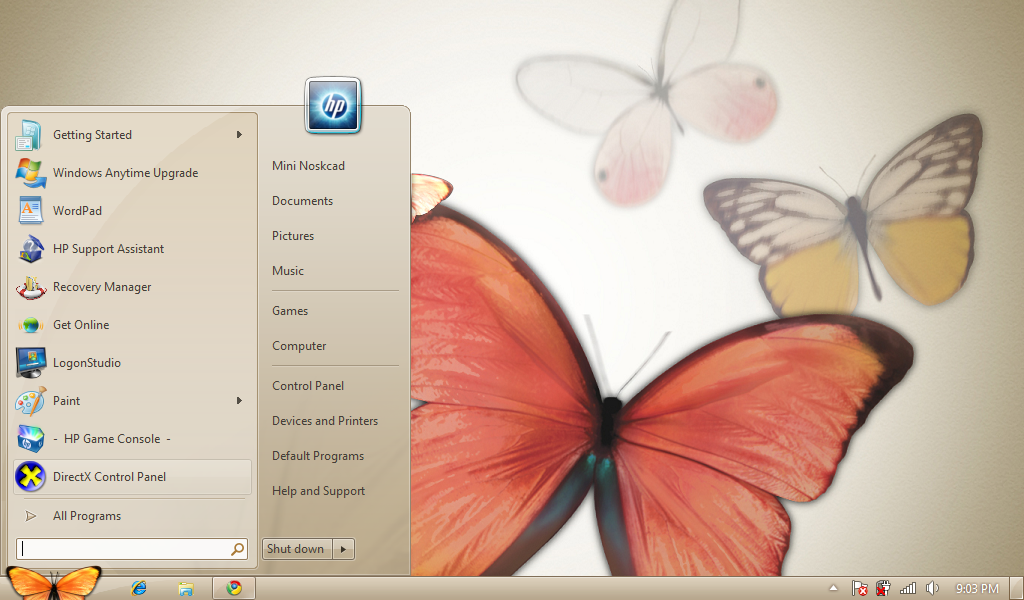
Task: Expand the Getting Started submenu arrow
Action: [239, 135]
